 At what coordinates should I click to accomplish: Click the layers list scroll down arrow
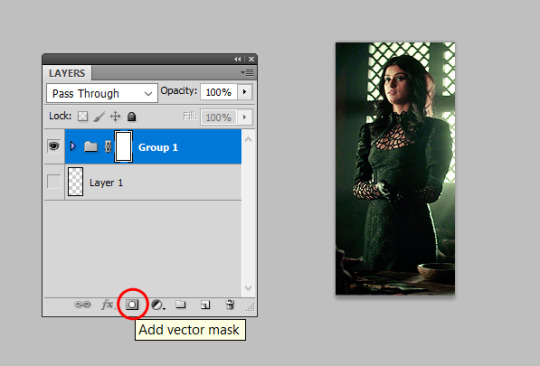click(248, 288)
